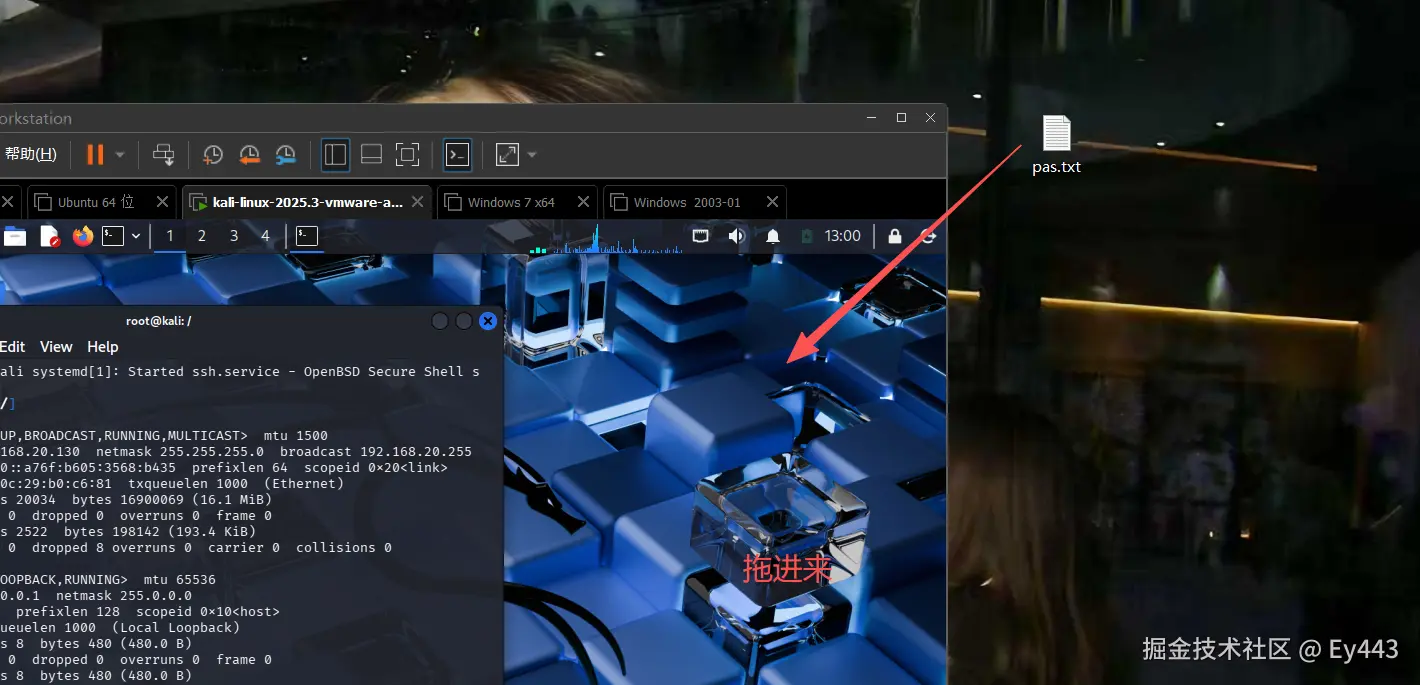
Task: Click the root@kali: / terminal title bar
Action: (x=158, y=321)
